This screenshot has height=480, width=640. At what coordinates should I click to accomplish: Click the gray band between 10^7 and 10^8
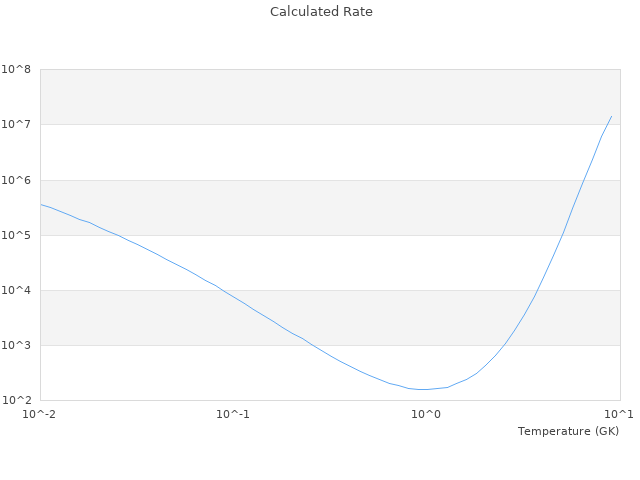coord(329,97)
